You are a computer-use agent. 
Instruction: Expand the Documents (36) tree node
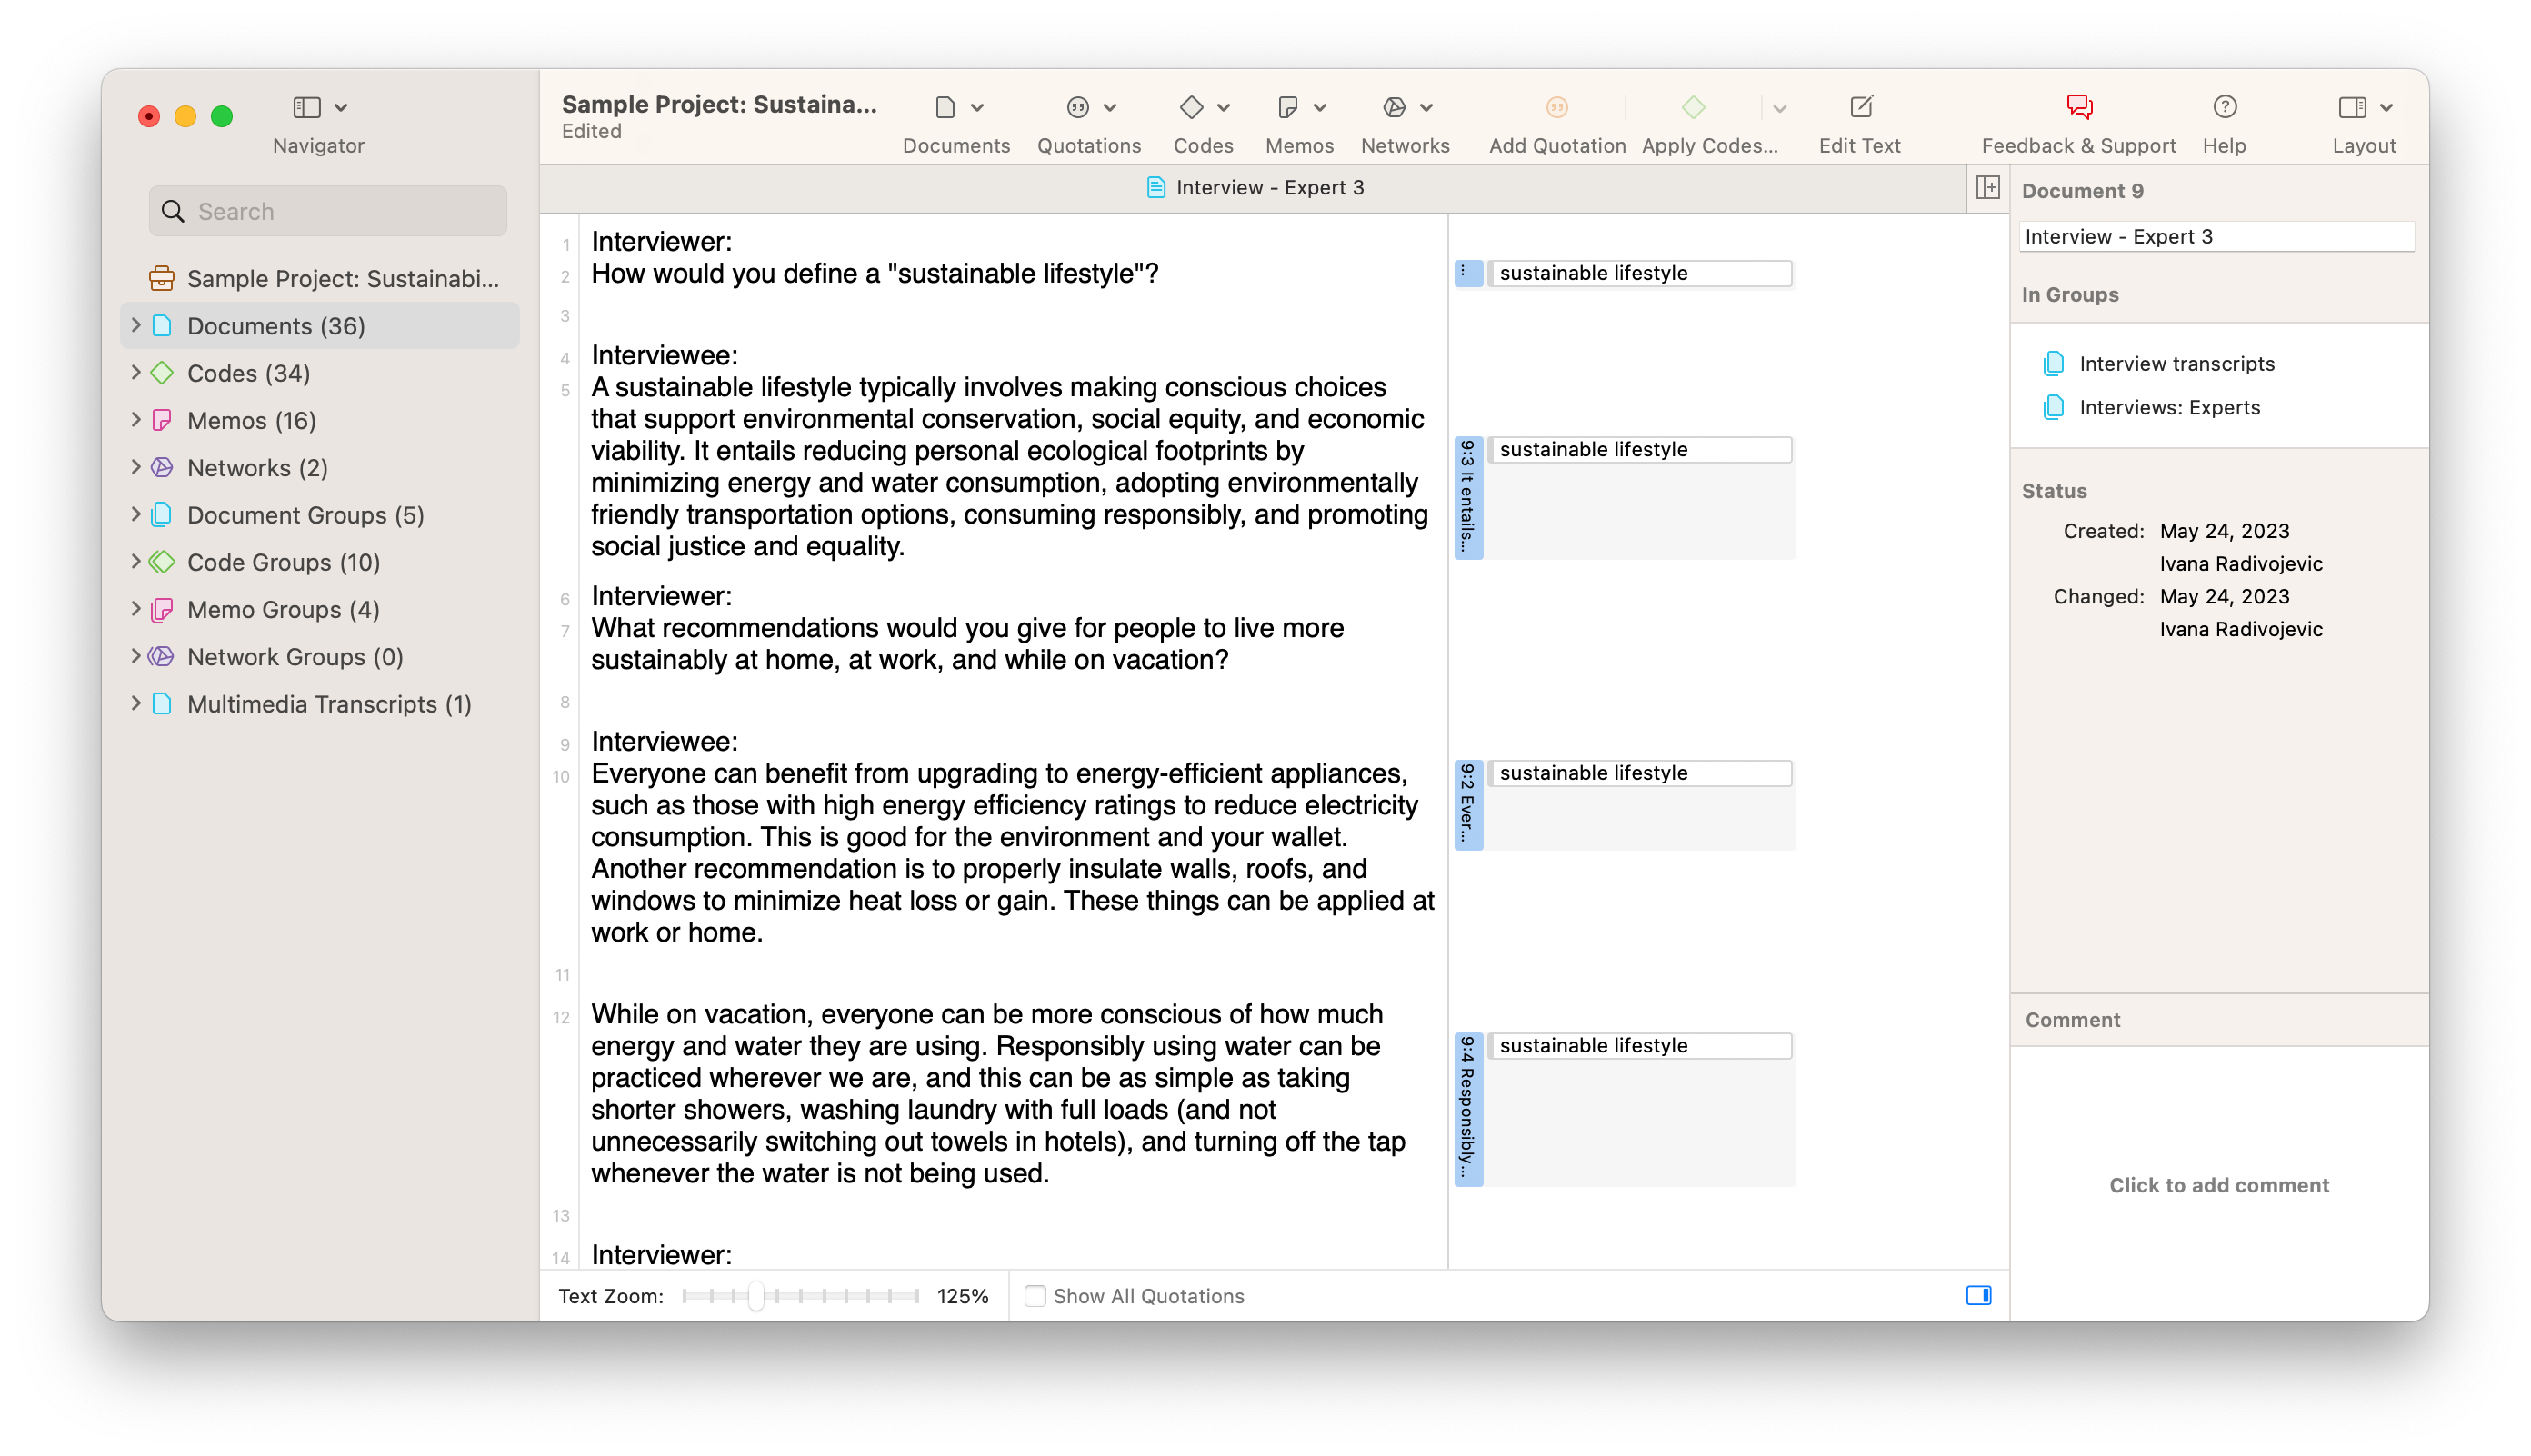[x=136, y=325]
